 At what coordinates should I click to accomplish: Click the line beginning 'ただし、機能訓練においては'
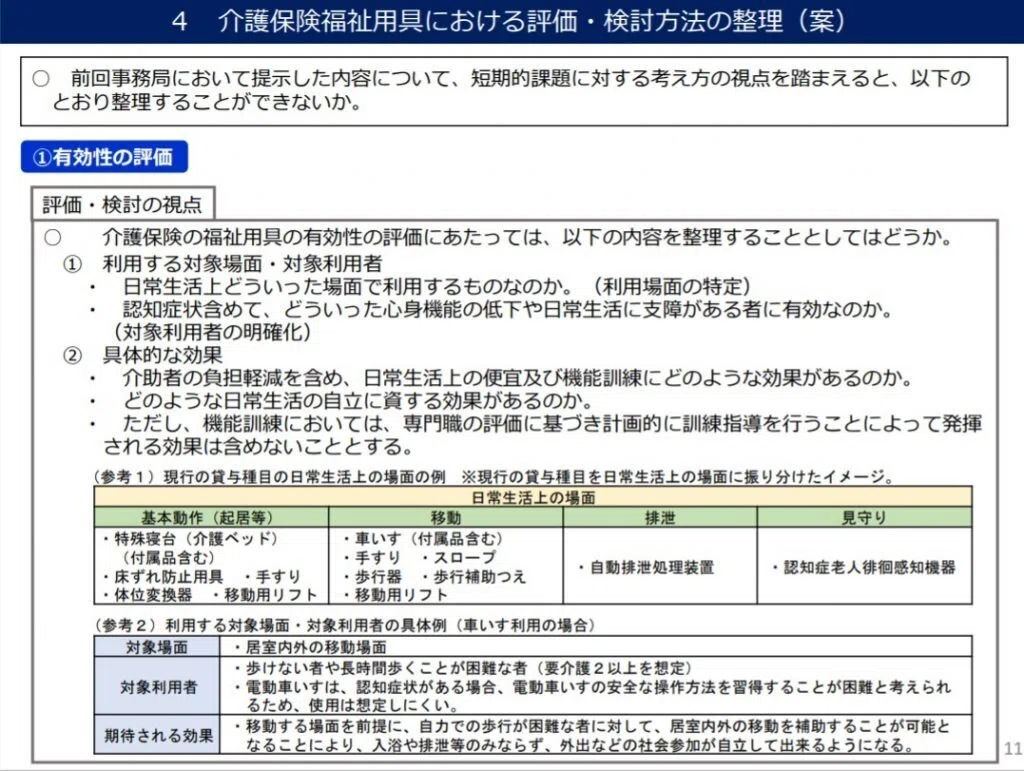point(552,423)
